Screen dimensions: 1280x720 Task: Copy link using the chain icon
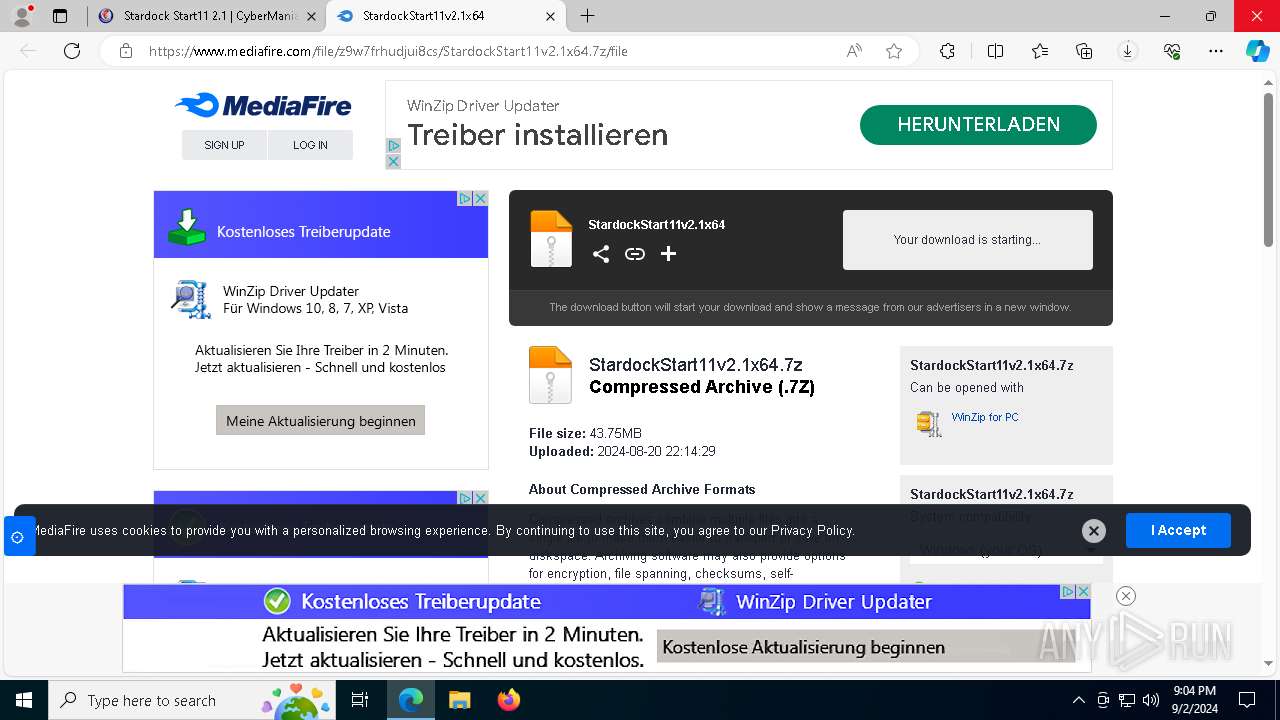[x=635, y=254]
